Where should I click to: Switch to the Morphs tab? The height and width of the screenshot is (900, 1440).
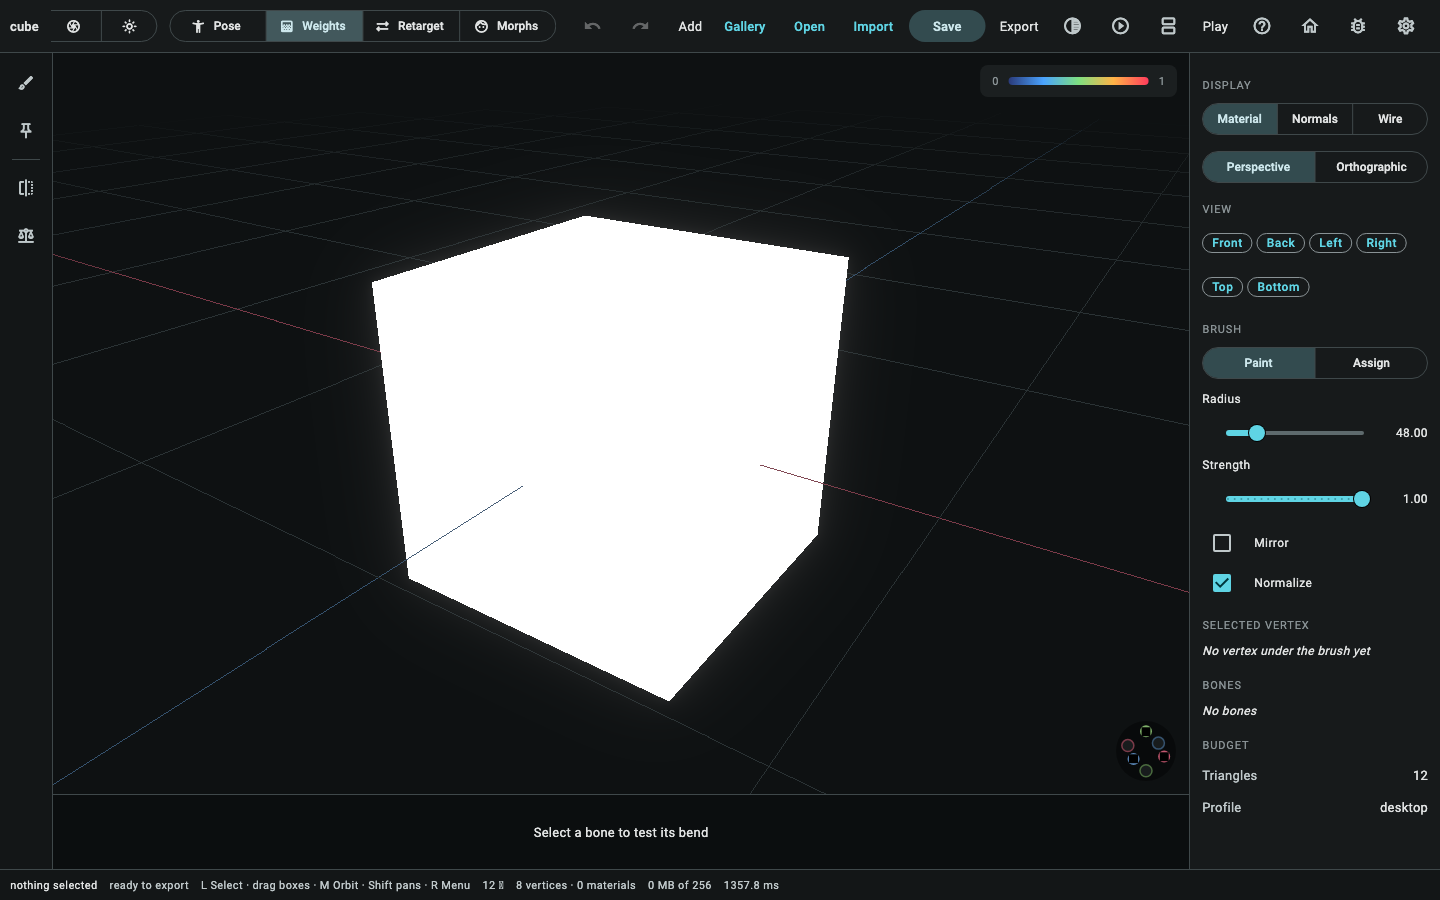pyautogui.click(x=507, y=26)
